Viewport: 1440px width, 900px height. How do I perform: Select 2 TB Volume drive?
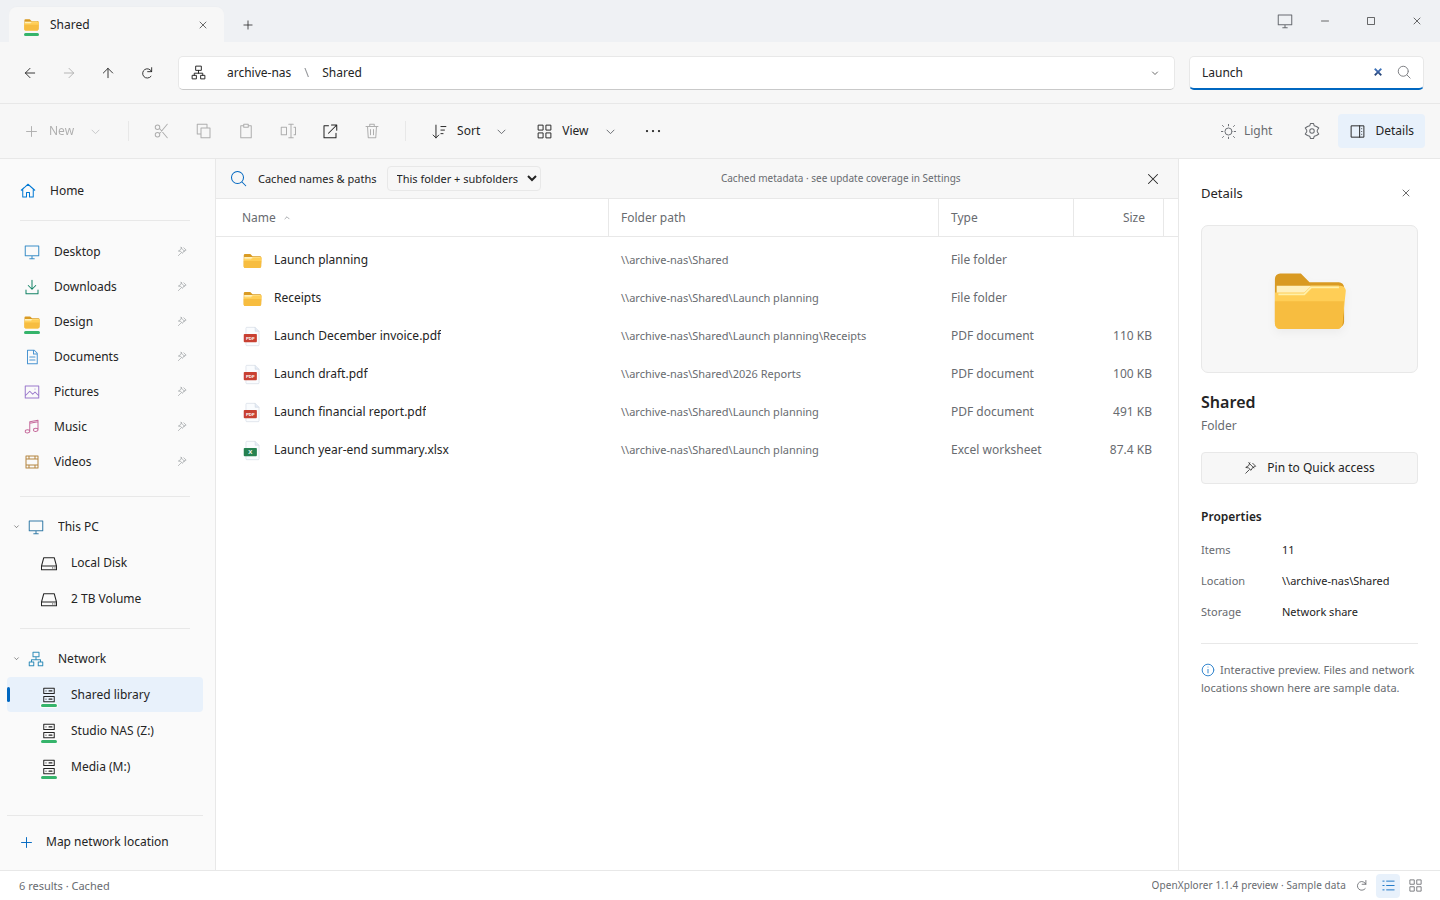[105, 599]
